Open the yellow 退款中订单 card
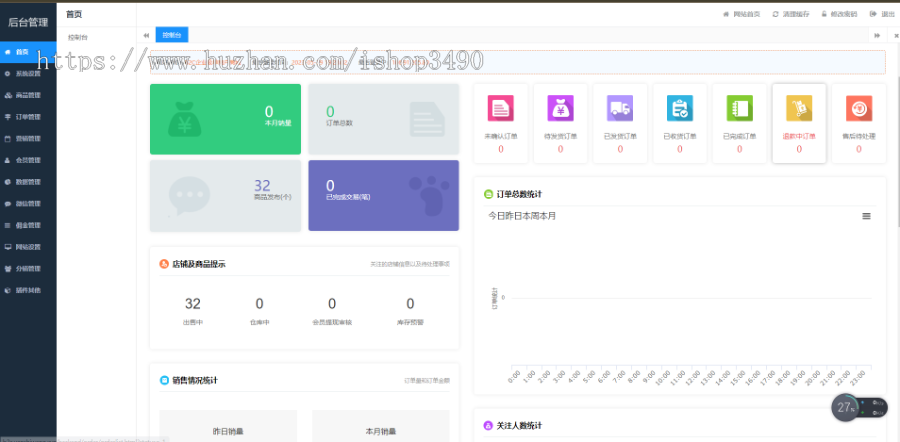The width and height of the screenshot is (900, 442). click(799, 123)
